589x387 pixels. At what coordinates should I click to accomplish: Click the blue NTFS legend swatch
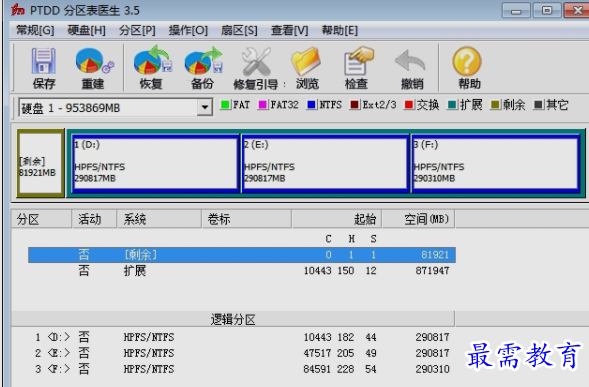[311, 105]
